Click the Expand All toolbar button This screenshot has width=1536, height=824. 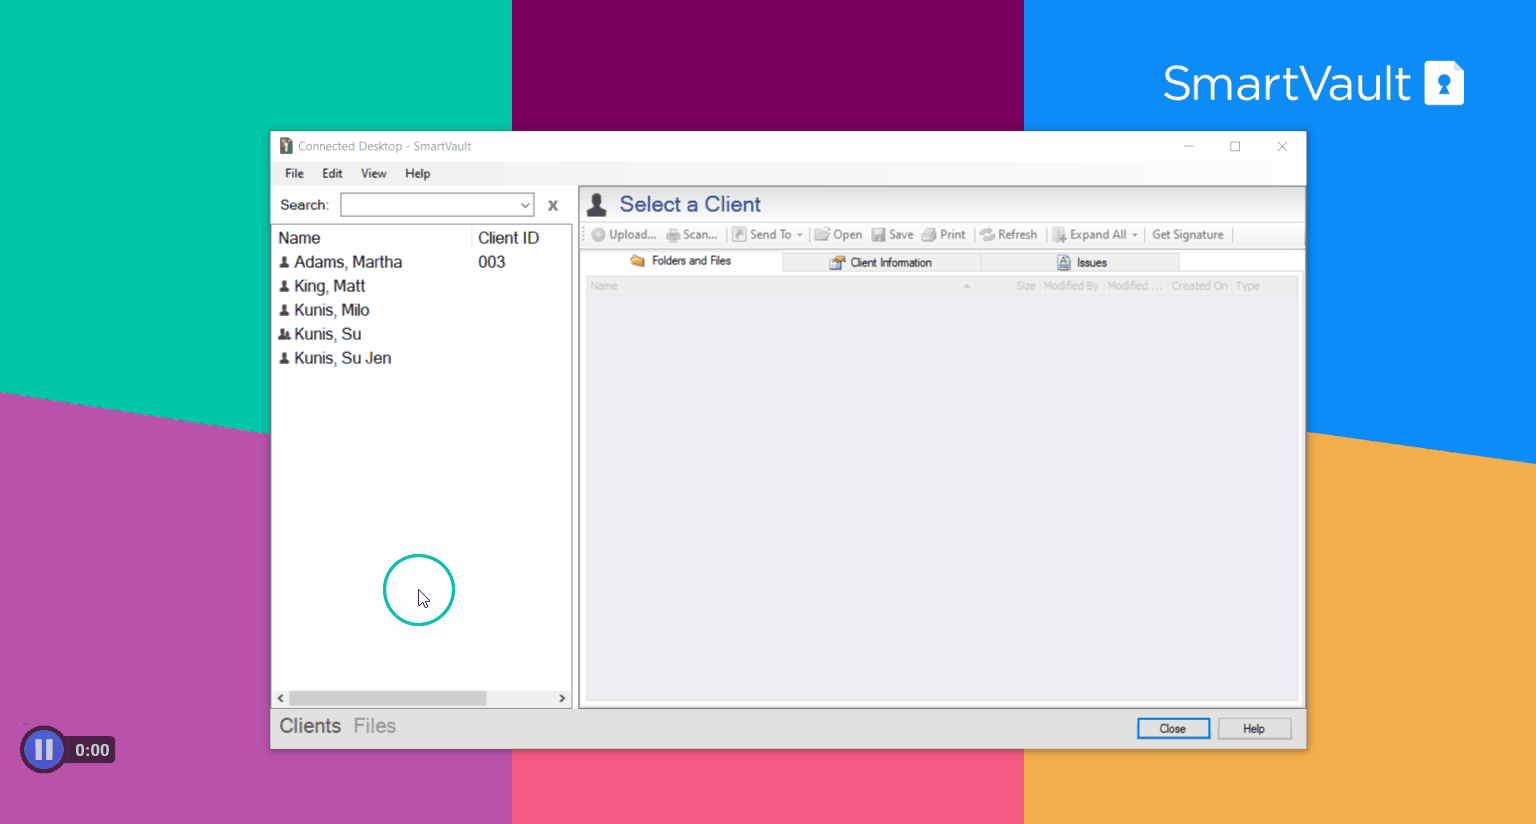[1090, 235]
